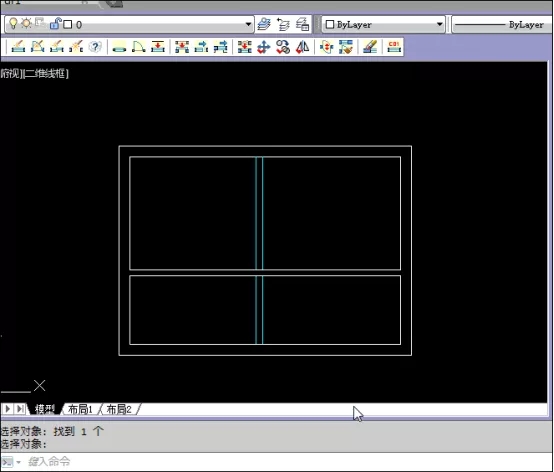Viewport: 554px width, 472px height.
Task: Select the mirror triangles tool icon
Action: (302, 47)
